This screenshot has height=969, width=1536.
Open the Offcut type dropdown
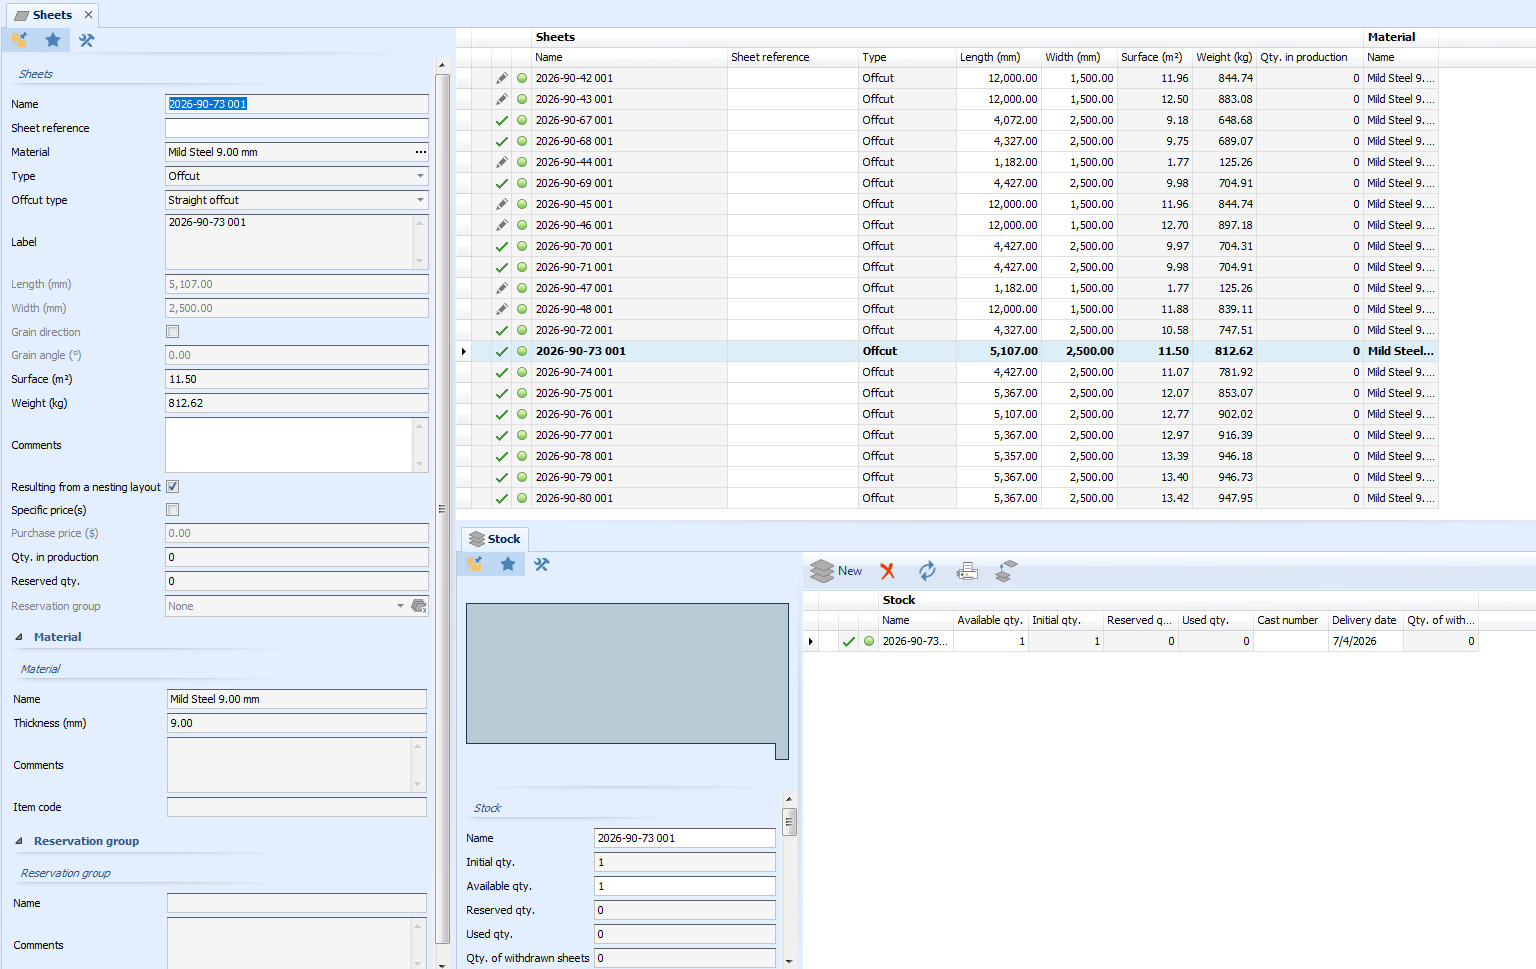(x=420, y=200)
